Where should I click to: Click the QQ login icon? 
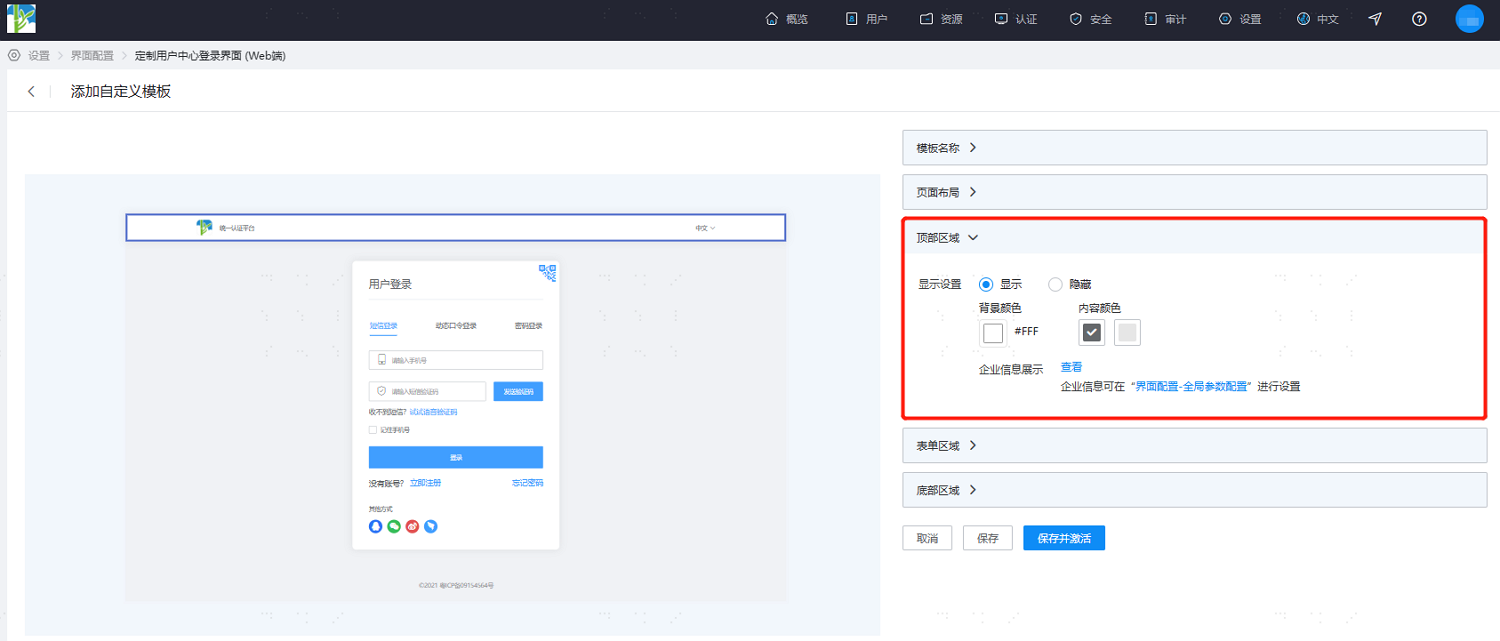pos(376,526)
